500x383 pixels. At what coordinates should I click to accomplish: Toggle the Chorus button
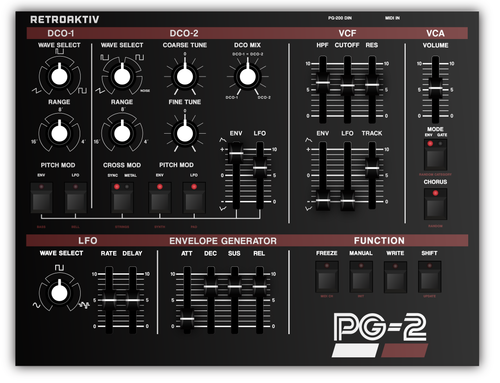(435, 204)
